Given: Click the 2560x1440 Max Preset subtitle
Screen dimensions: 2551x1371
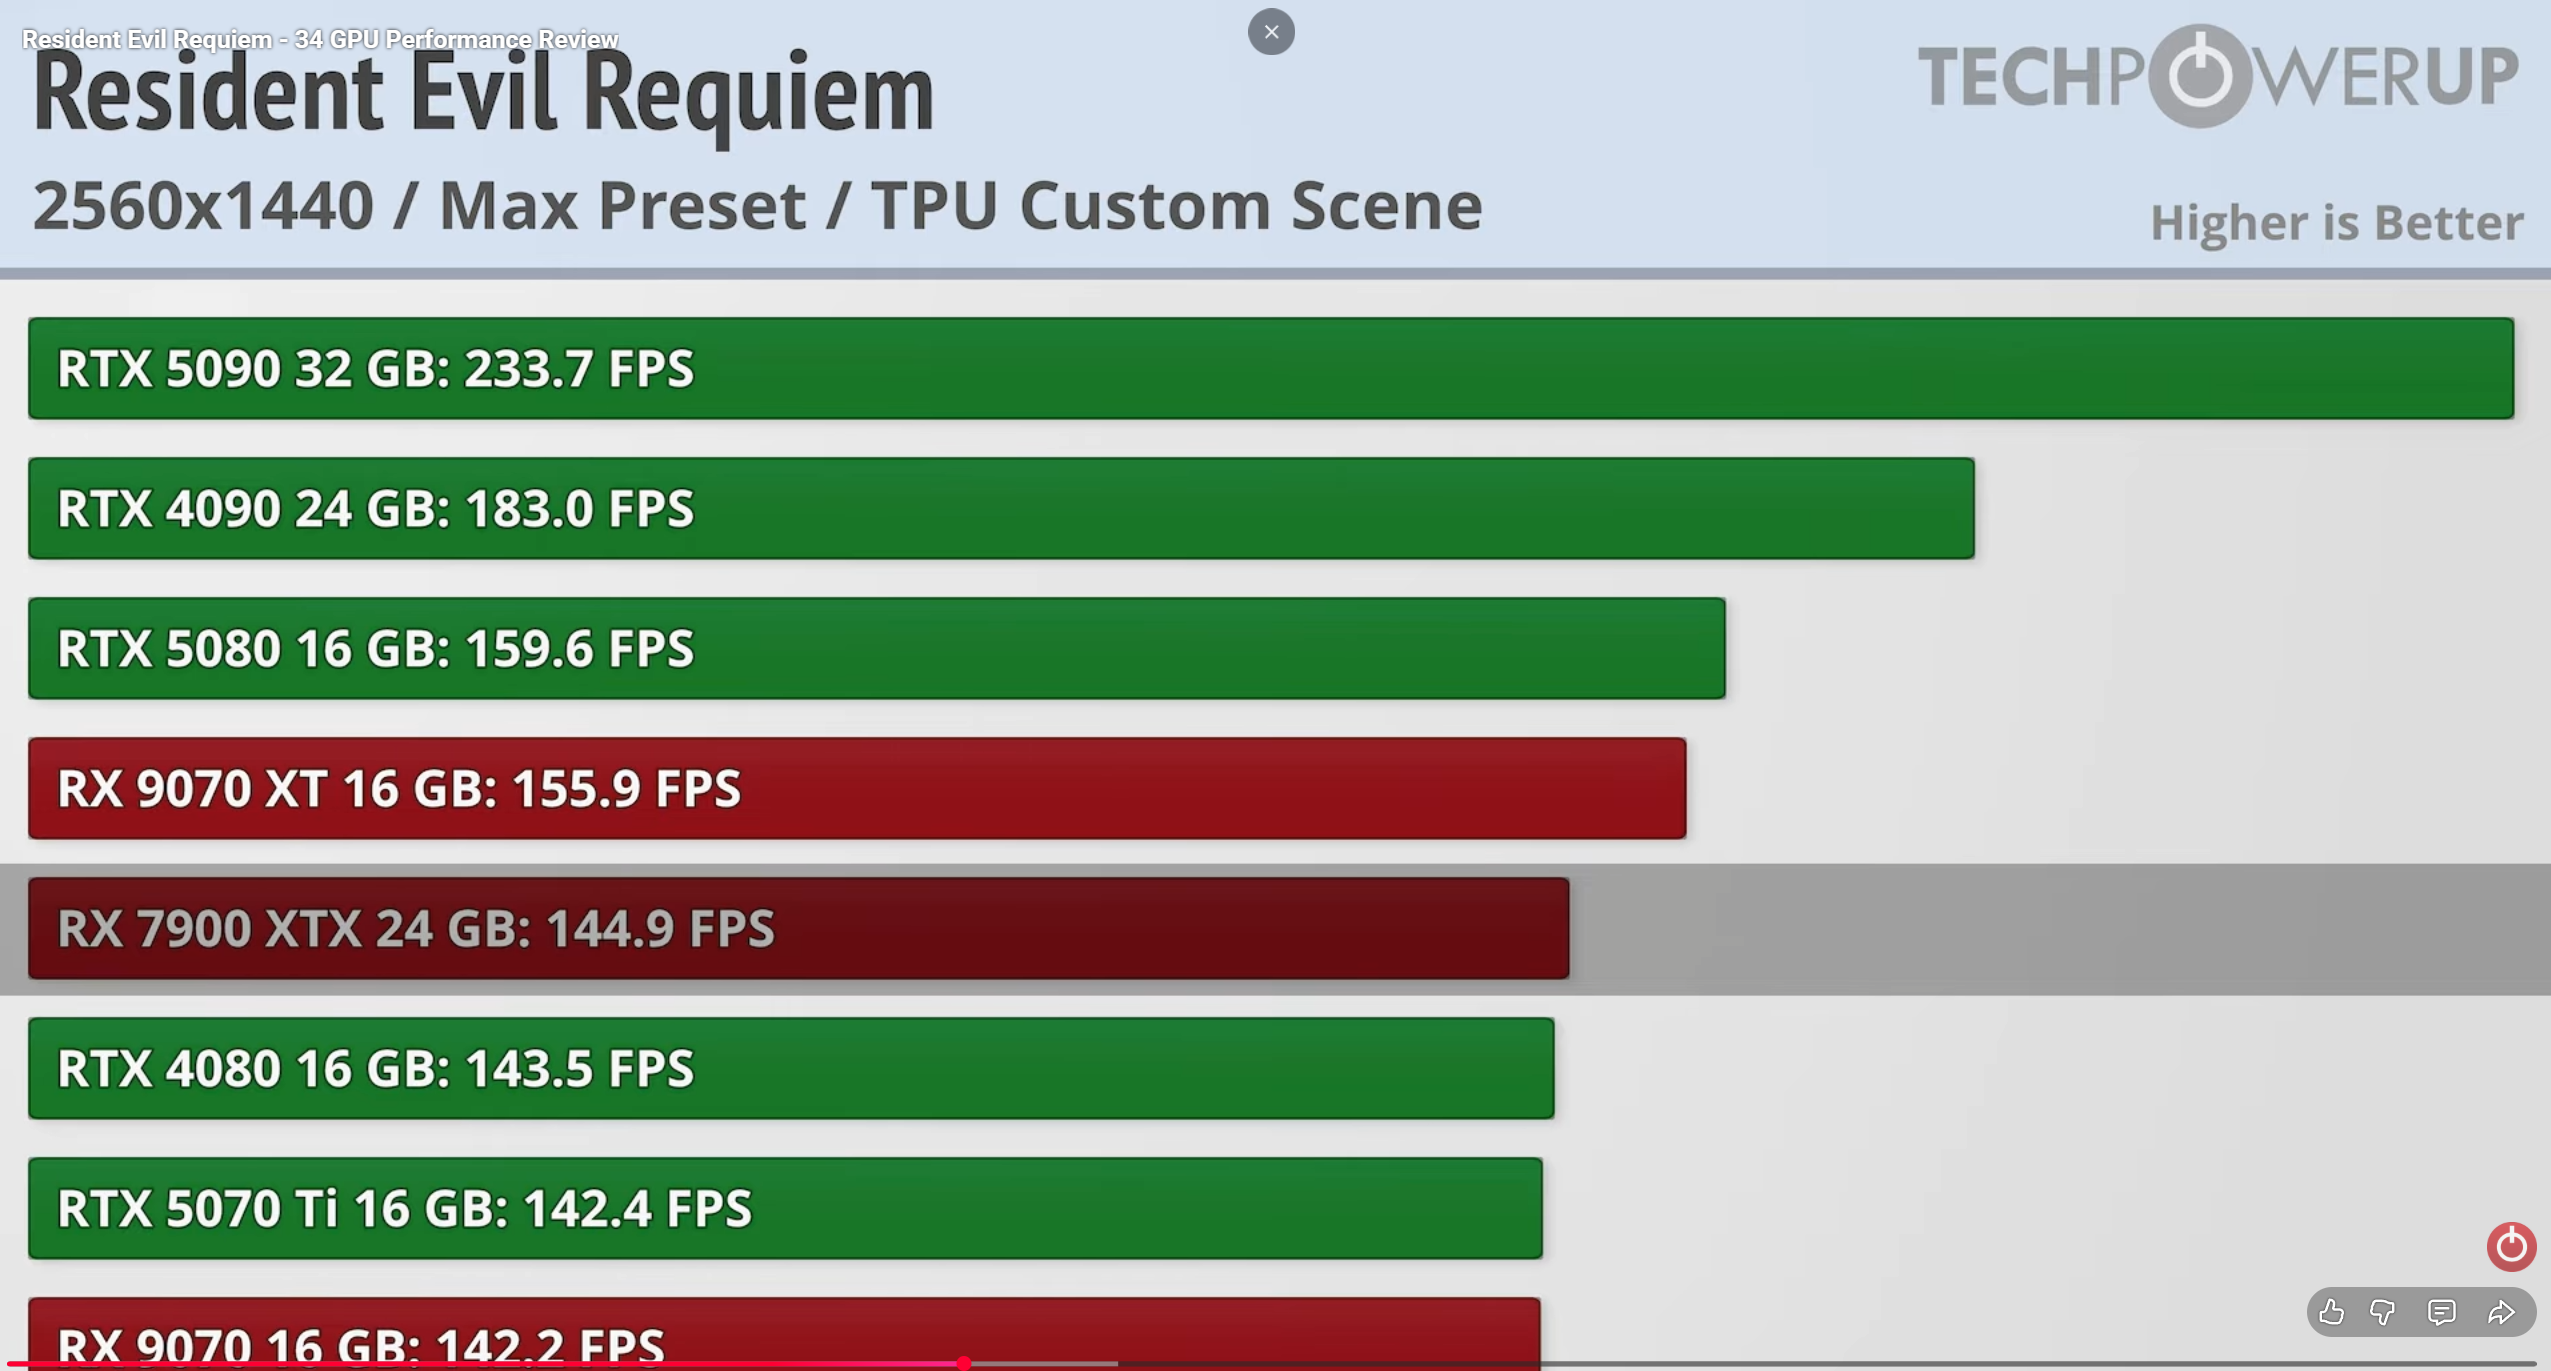Looking at the screenshot, I should click(757, 206).
